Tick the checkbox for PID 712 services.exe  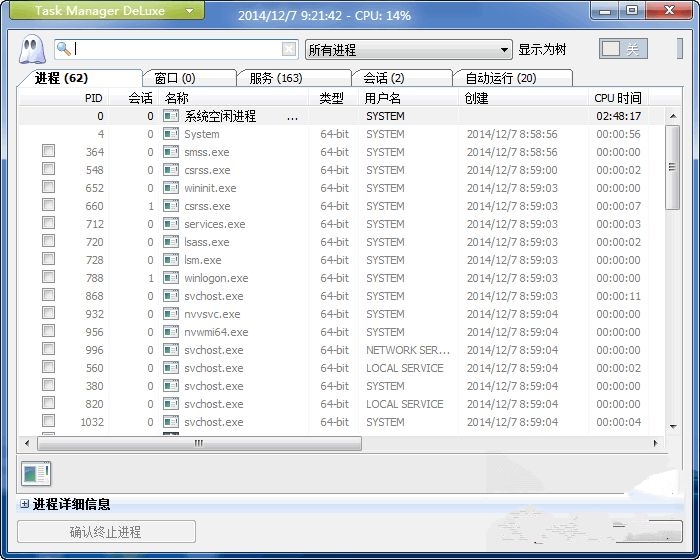pos(48,223)
